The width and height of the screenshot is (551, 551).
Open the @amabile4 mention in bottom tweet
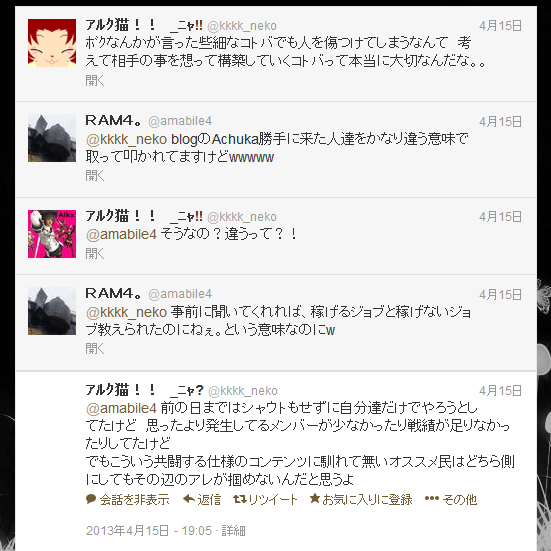point(121,408)
